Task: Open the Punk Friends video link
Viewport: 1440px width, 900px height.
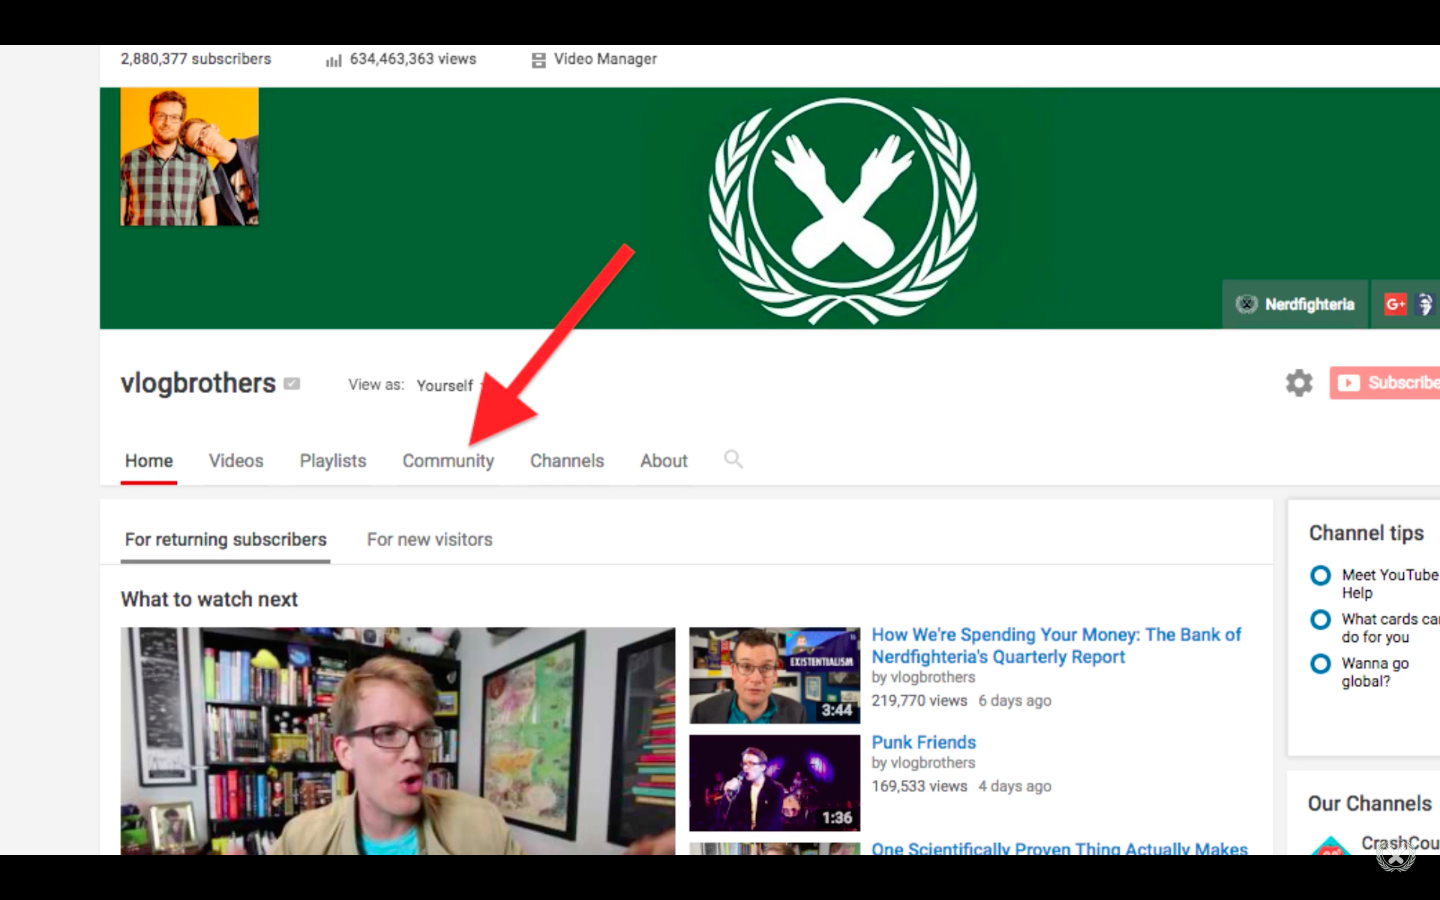Action: (923, 742)
